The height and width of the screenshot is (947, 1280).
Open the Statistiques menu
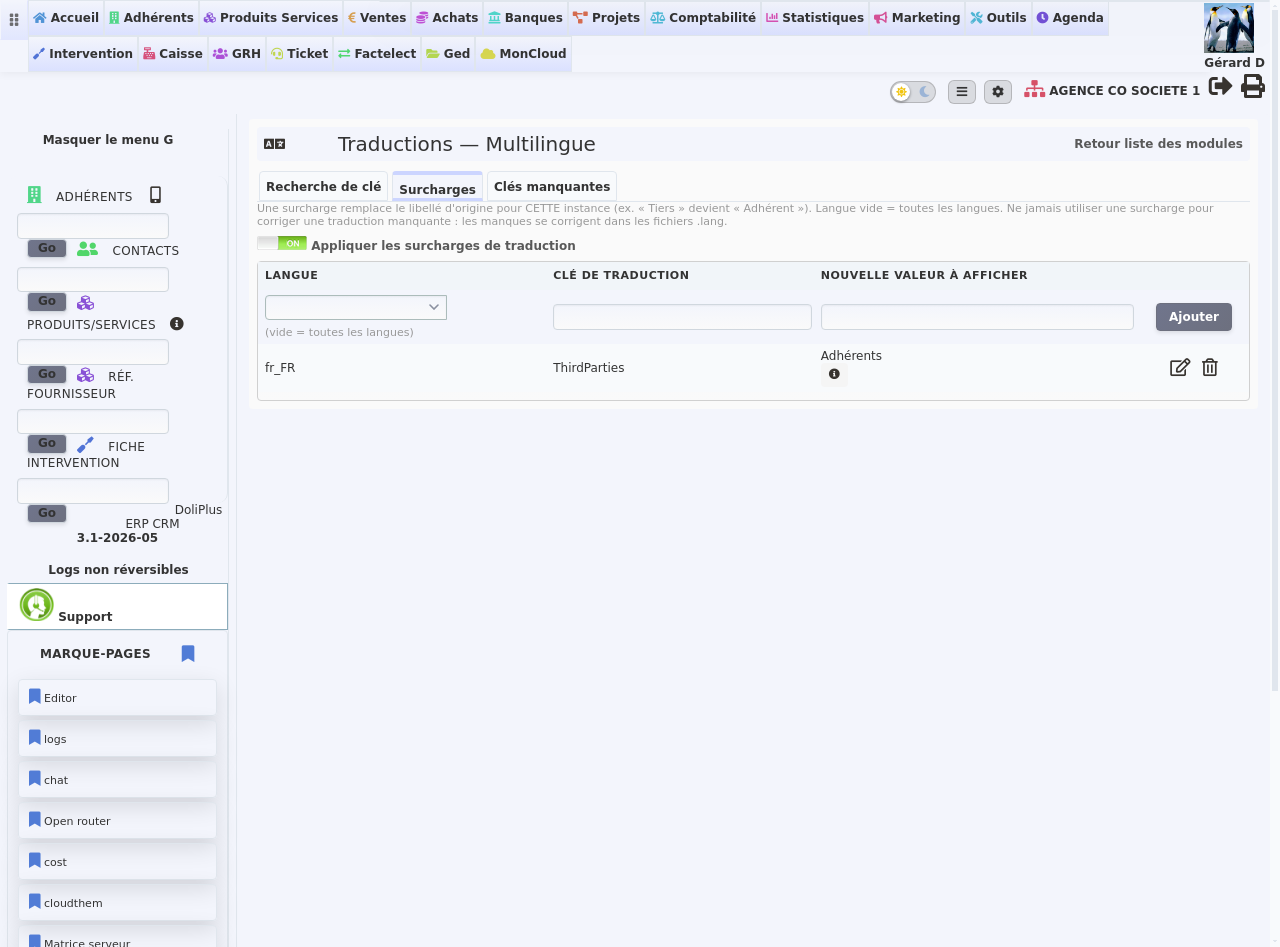(815, 18)
